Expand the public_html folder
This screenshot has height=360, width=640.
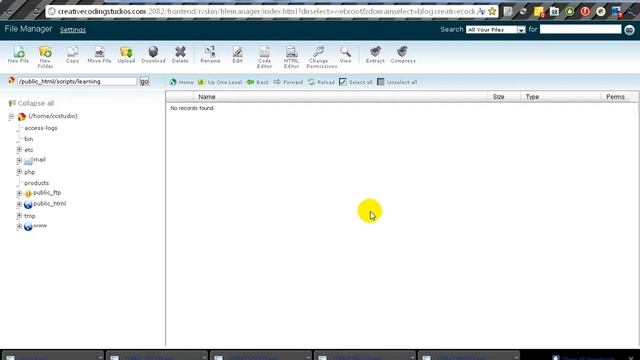19,204
